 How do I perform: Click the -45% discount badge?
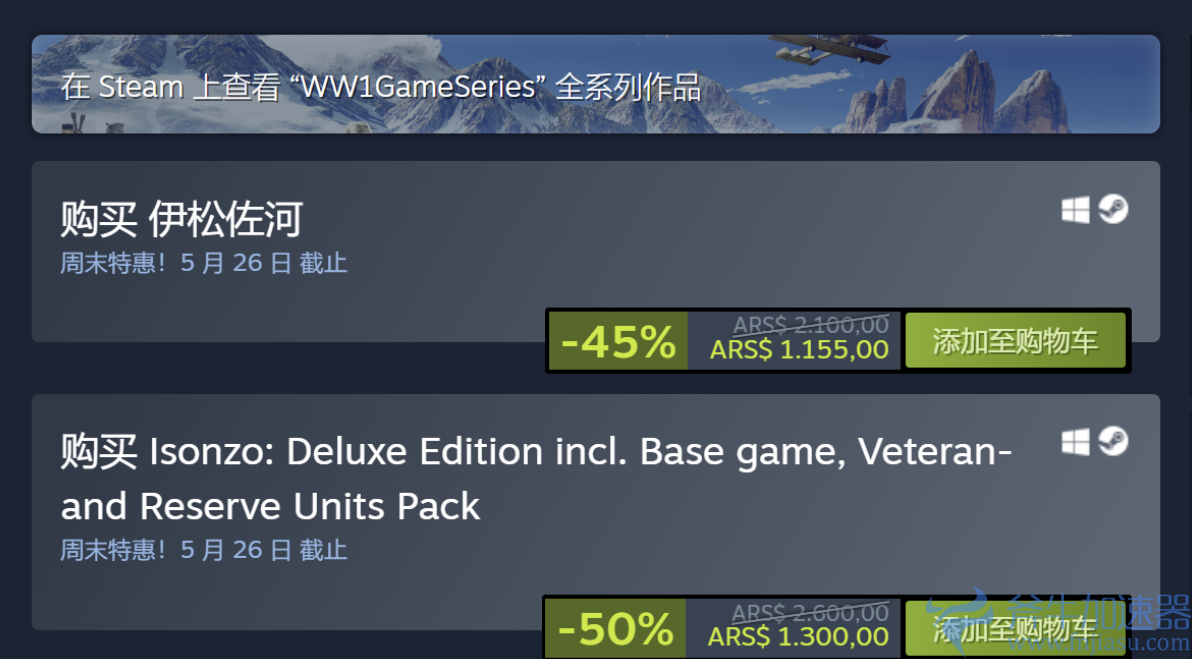[x=618, y=341]
